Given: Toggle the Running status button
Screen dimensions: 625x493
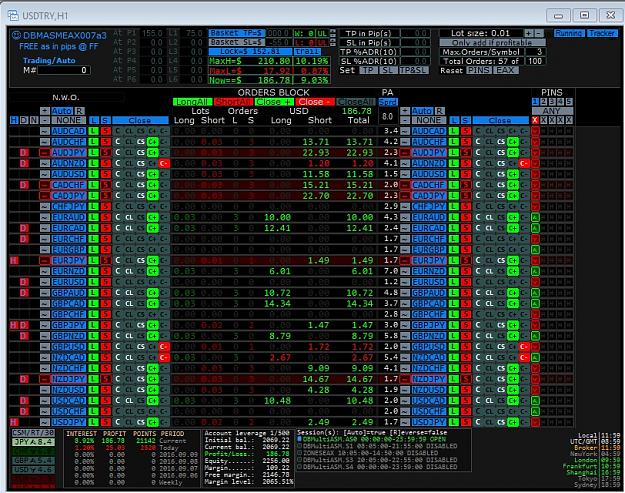Looking at the screenshot, I should [568, 33].
